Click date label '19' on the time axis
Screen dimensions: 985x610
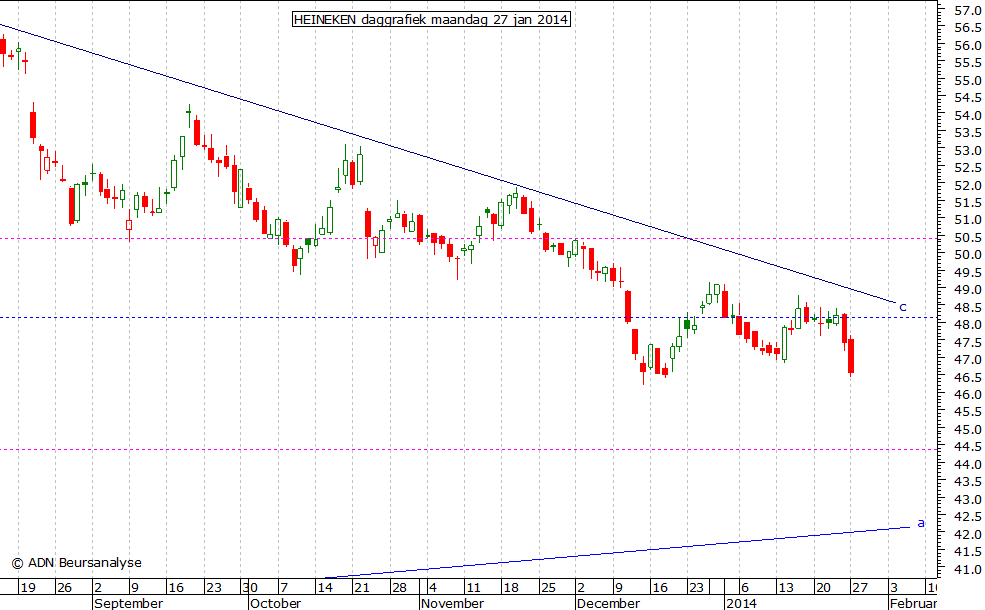point(28,588)
